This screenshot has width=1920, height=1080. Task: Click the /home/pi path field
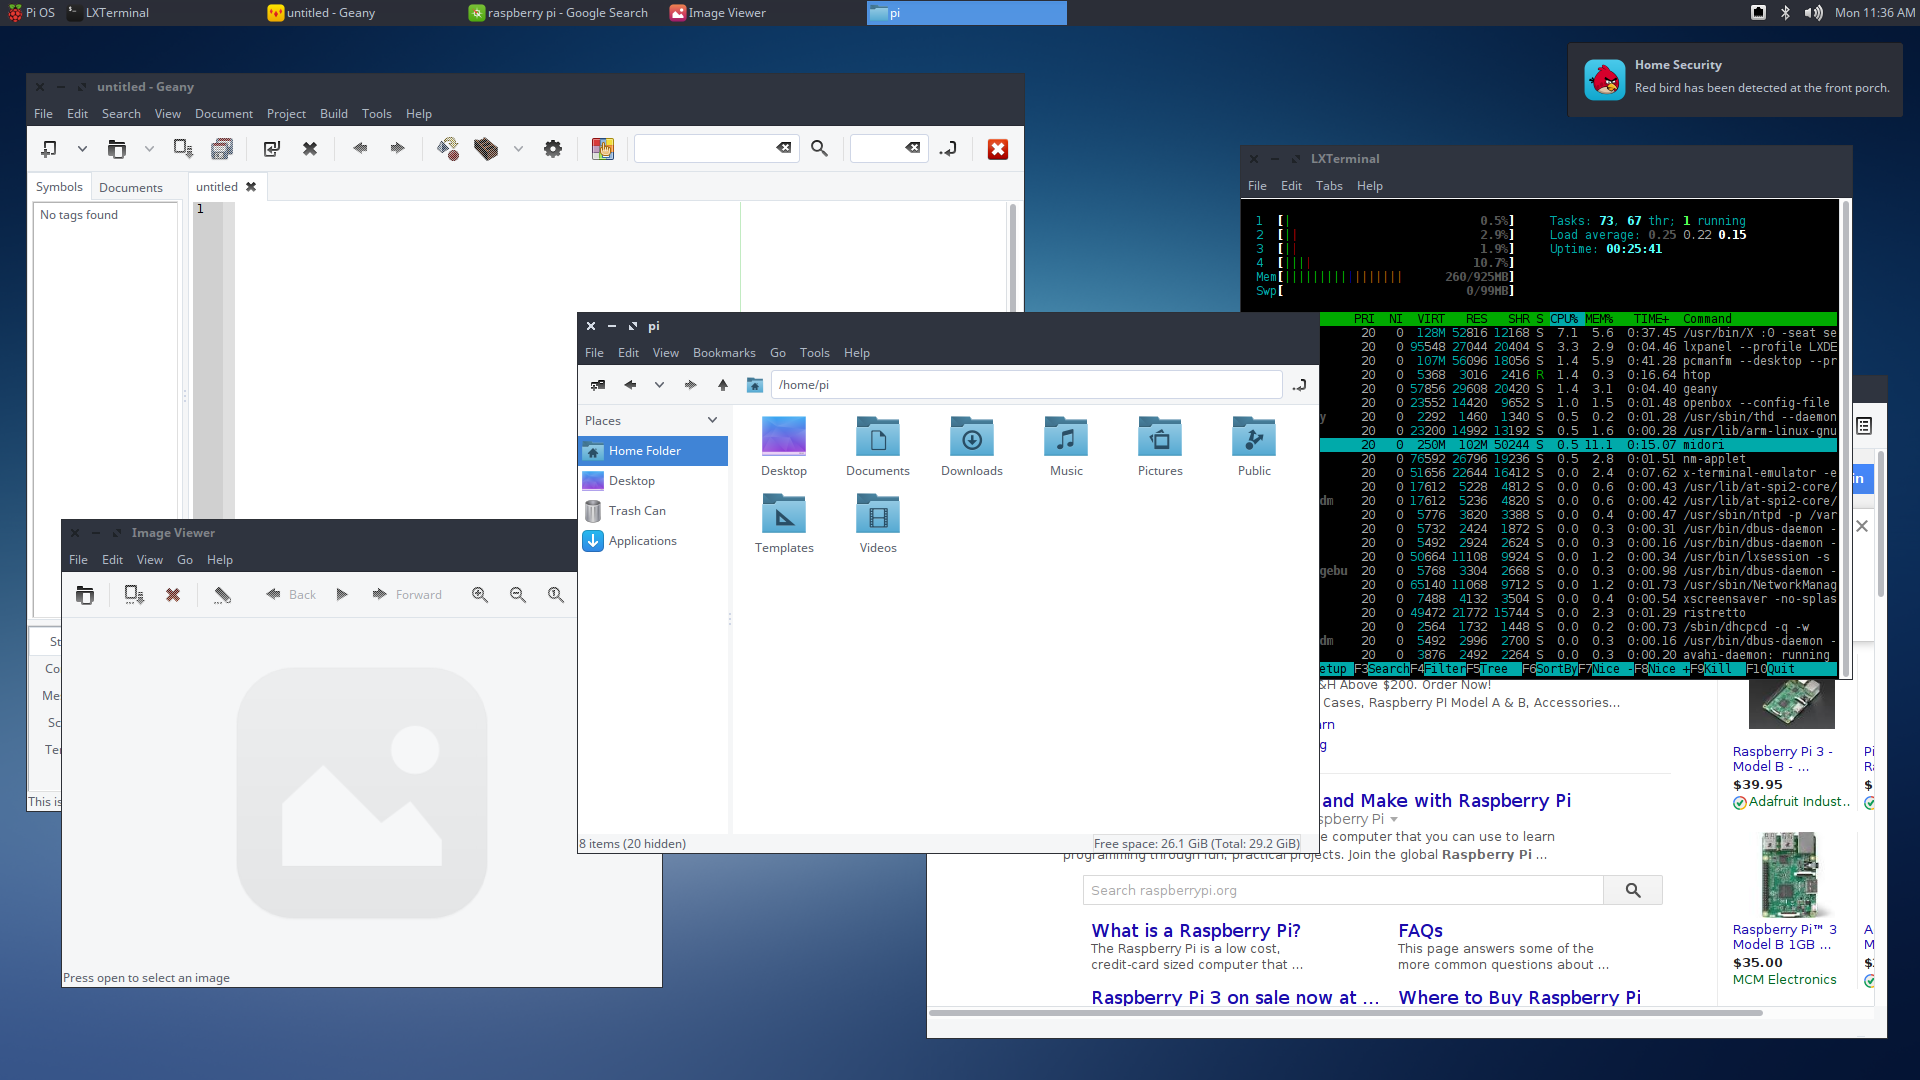click(1026, 385)
